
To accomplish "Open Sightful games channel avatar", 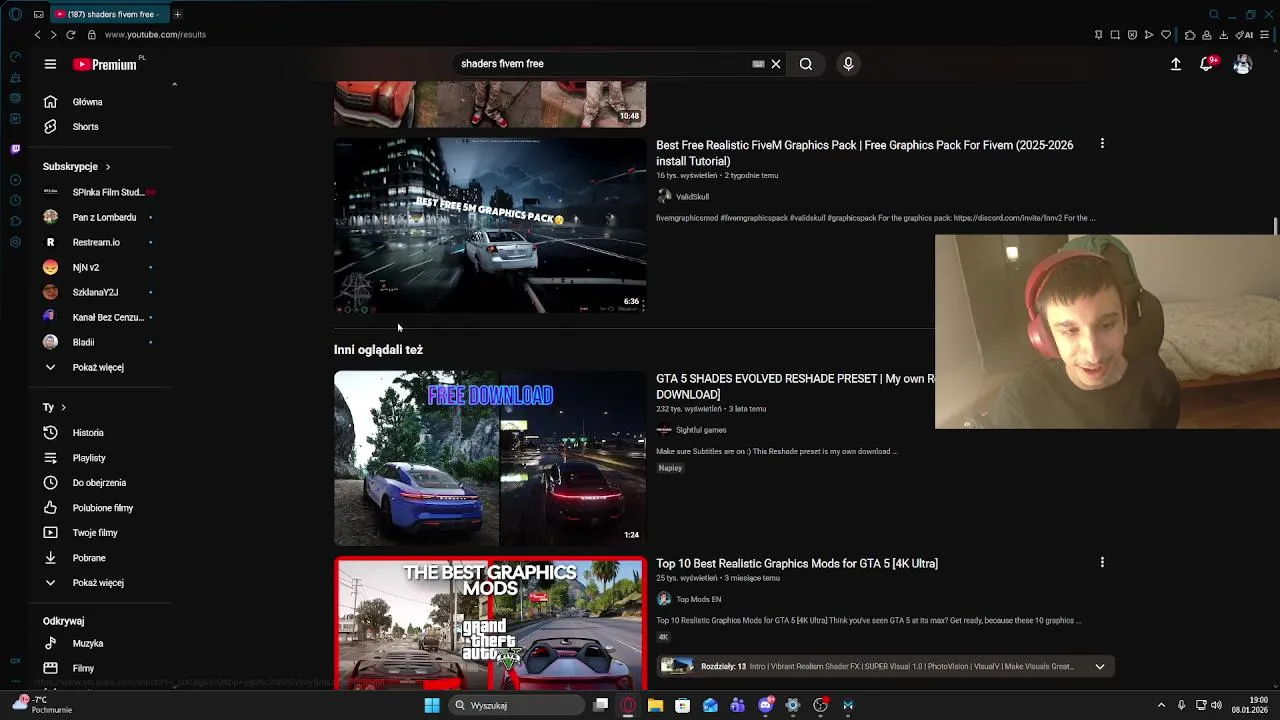I will [664, 430].
